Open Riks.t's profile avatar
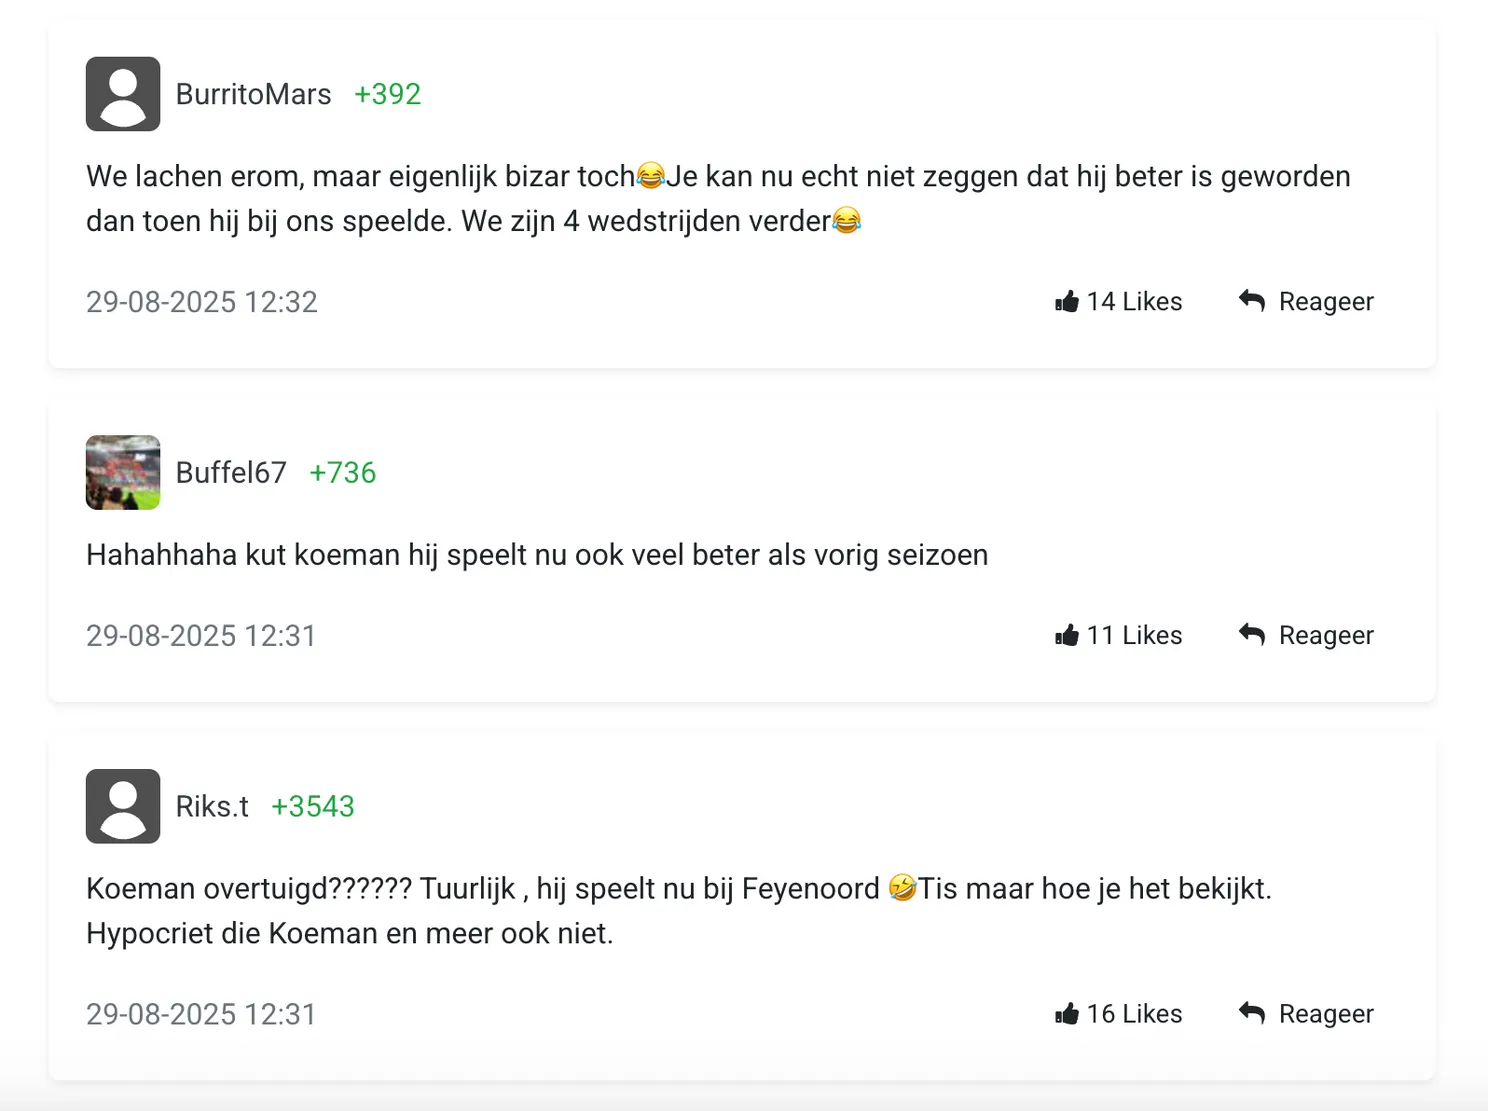 point(122,806)
